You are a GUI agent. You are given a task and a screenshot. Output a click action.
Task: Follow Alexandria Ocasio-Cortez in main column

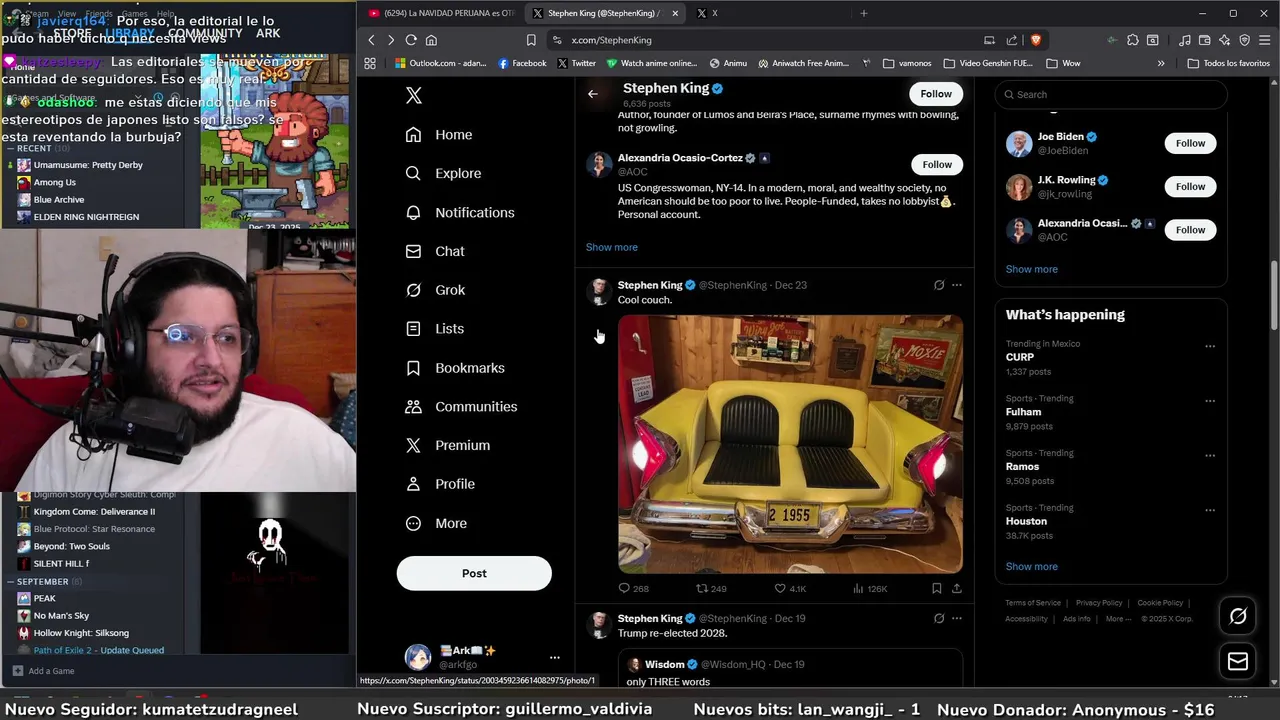tap(937, 164)
